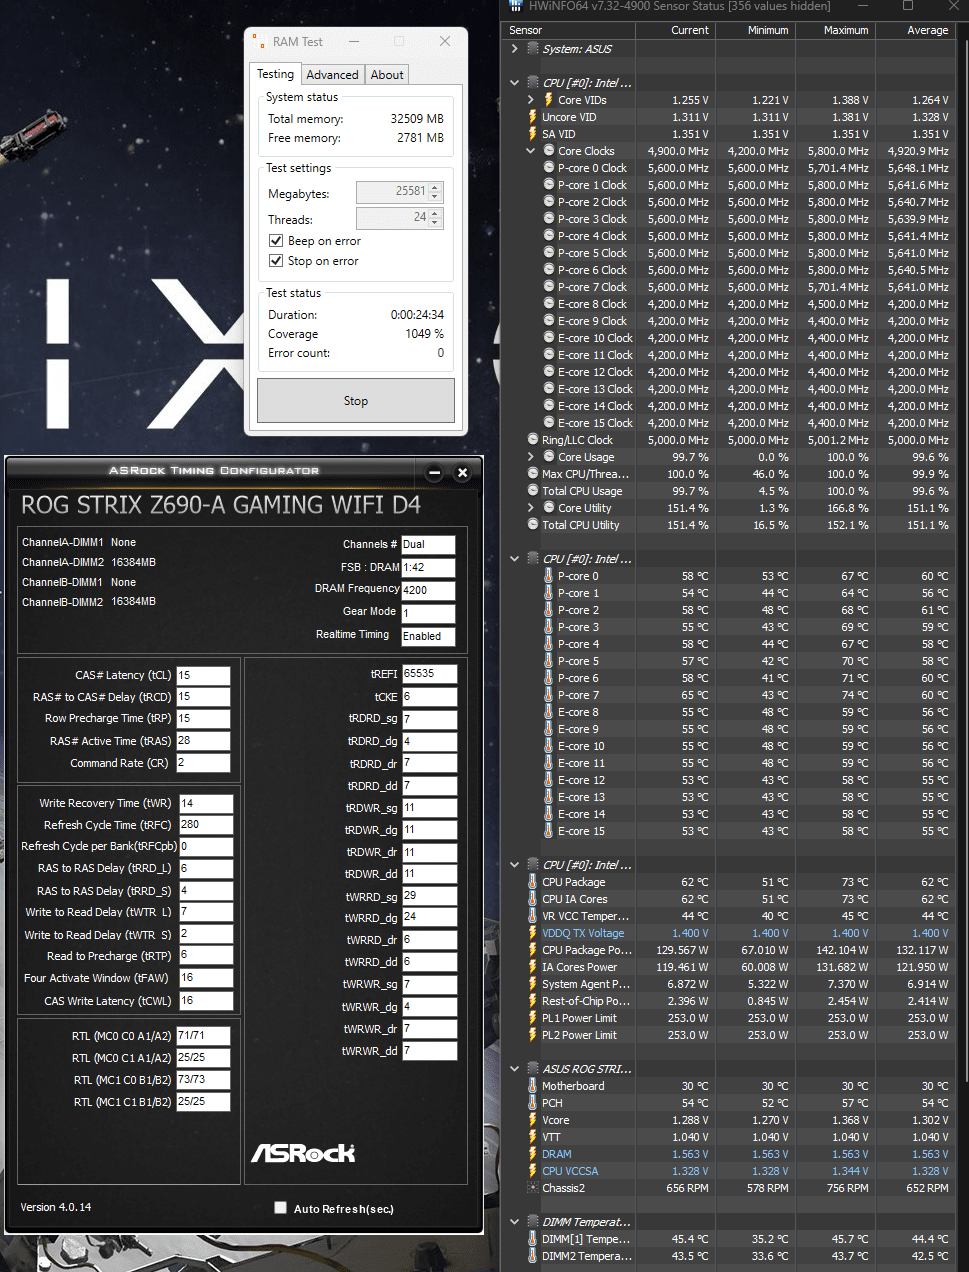Switch to the Testing tab in RAM Test

275,74
